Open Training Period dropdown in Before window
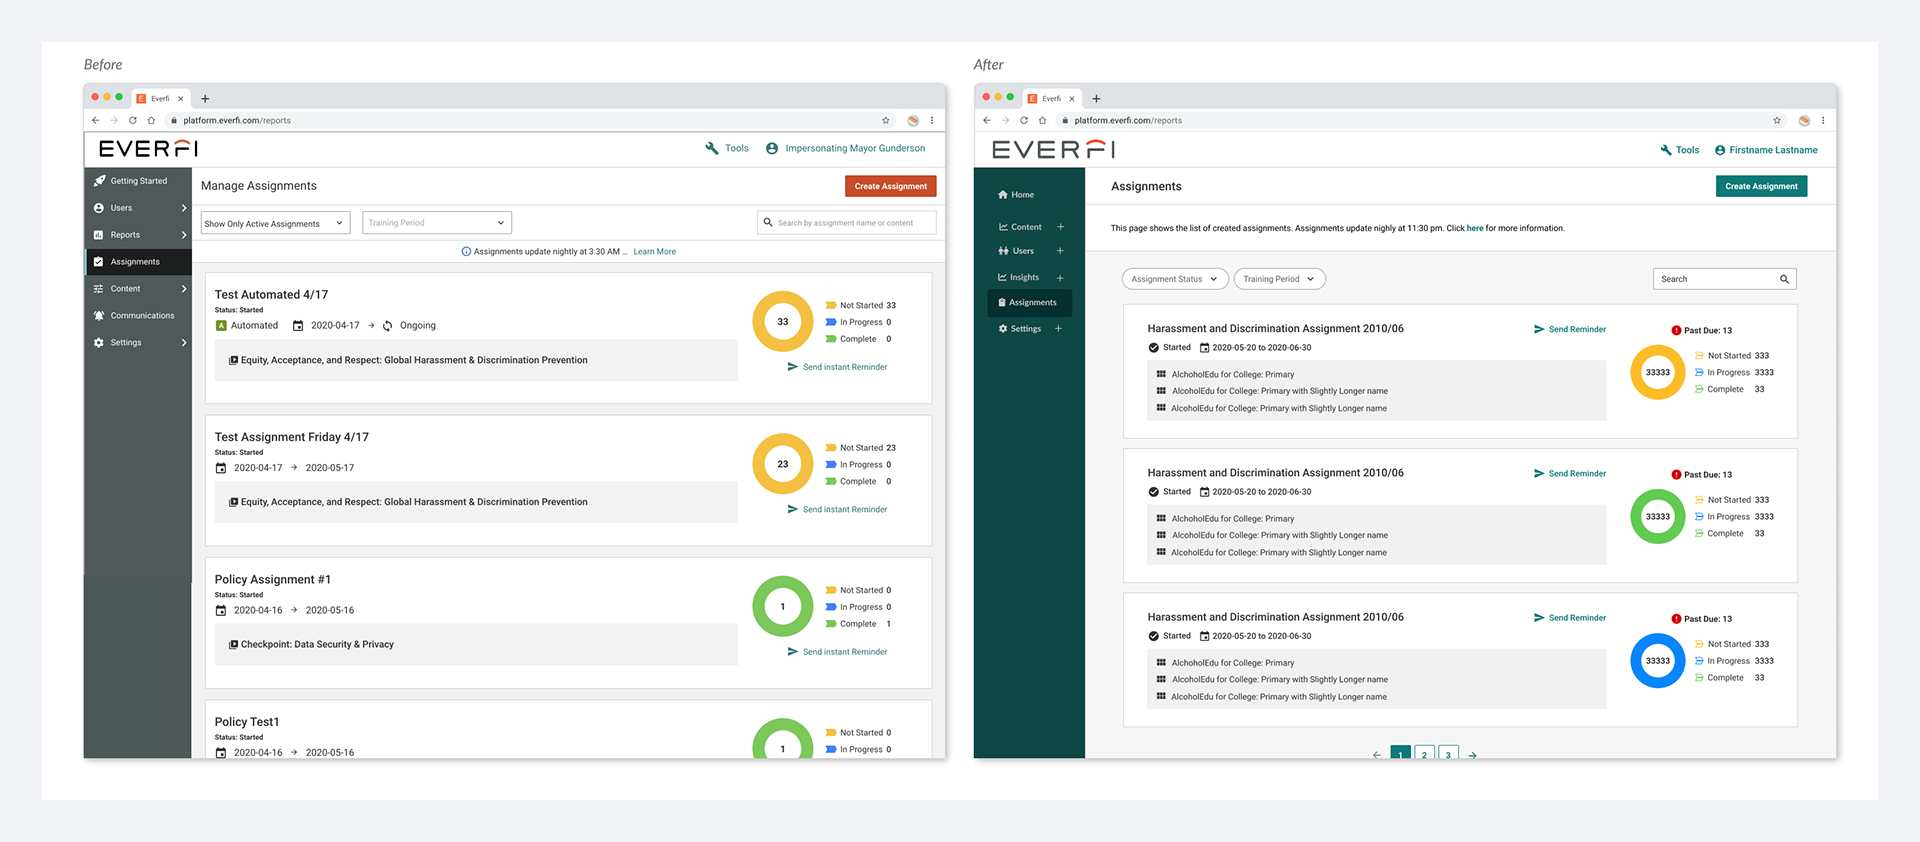The width and height of the screenshot is (1920, 842). [x=437, y=223]
